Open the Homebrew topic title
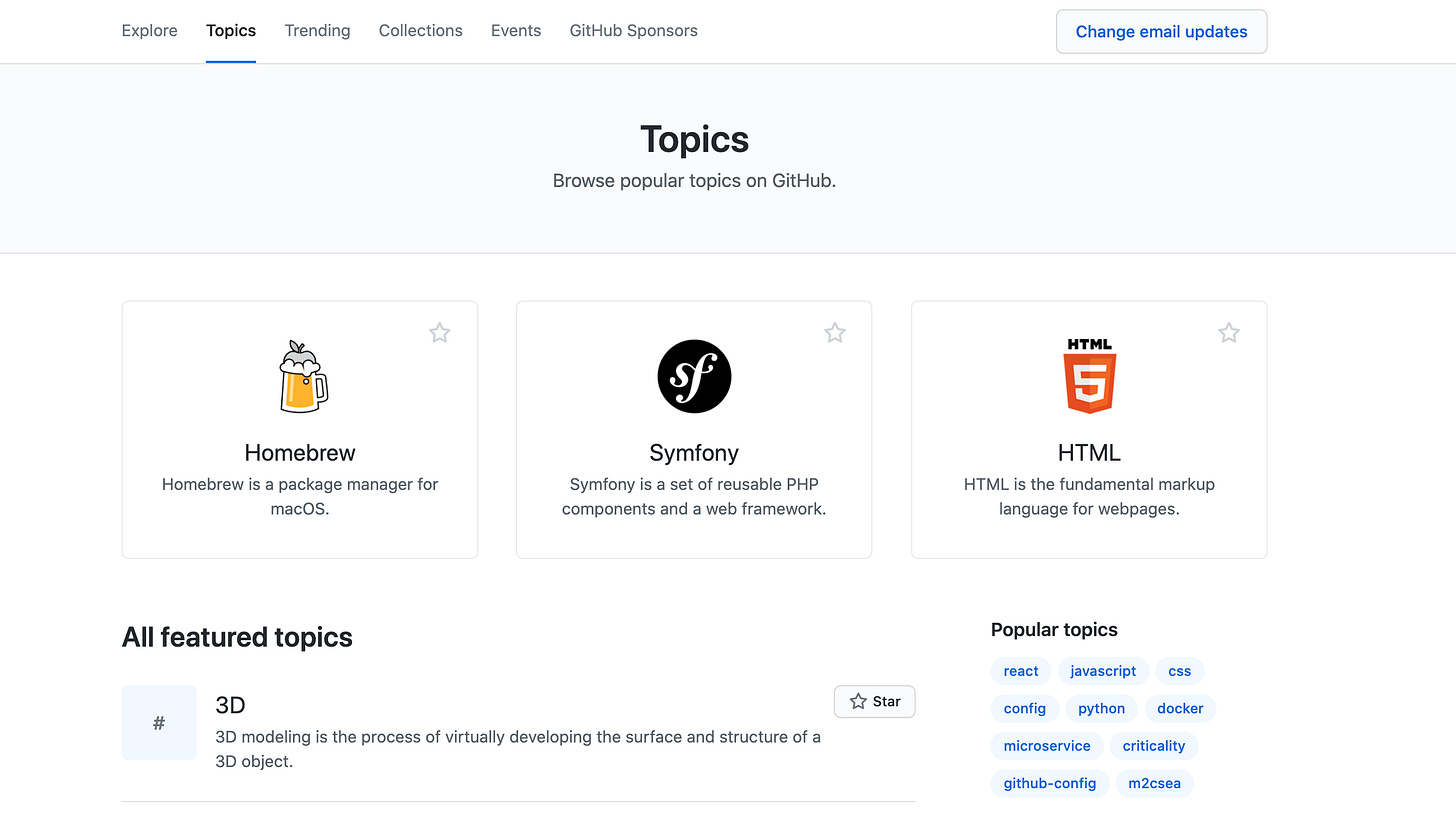 click(x=300, y=453)
